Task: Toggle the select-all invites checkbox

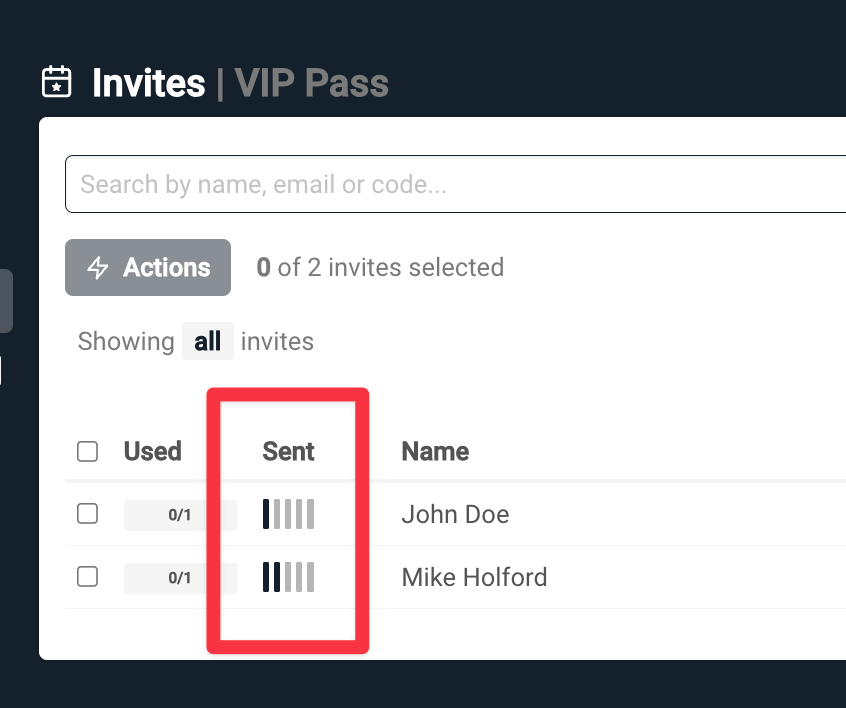Action: (x=88, y=452)
